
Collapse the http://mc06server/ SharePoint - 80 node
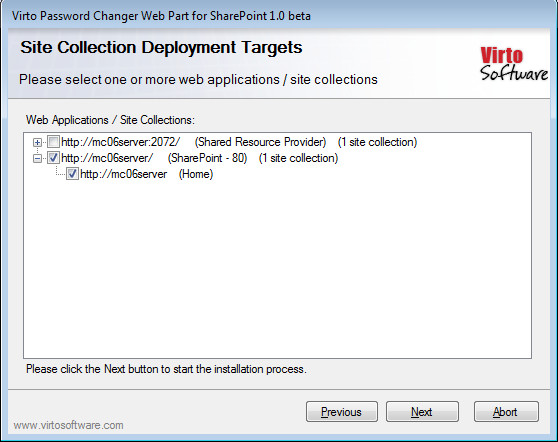37,159
